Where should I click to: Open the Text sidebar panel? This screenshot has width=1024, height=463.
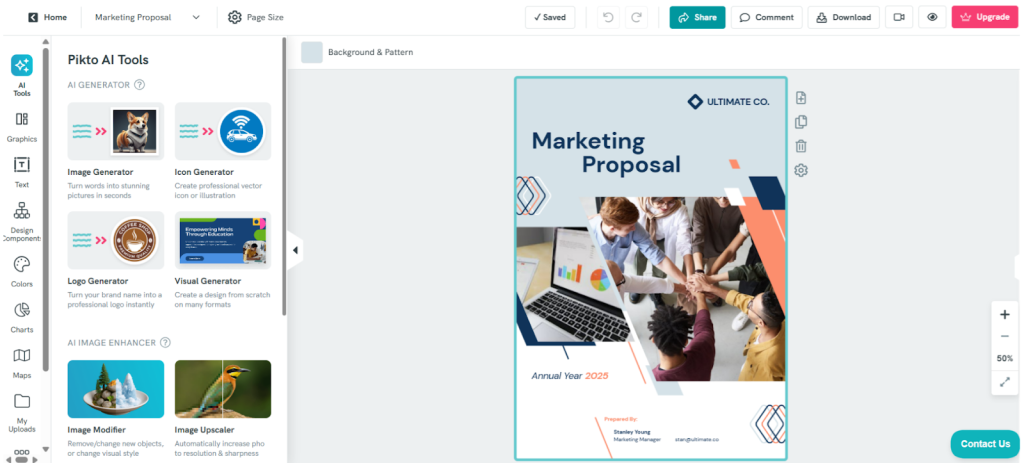(x=22, y=172)
